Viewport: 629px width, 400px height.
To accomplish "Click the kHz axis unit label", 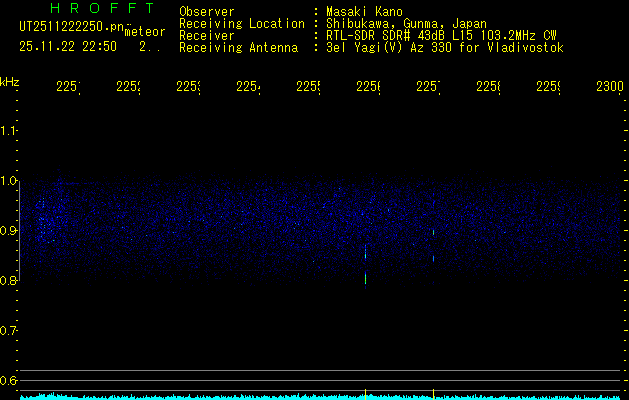I will [10, 82].
